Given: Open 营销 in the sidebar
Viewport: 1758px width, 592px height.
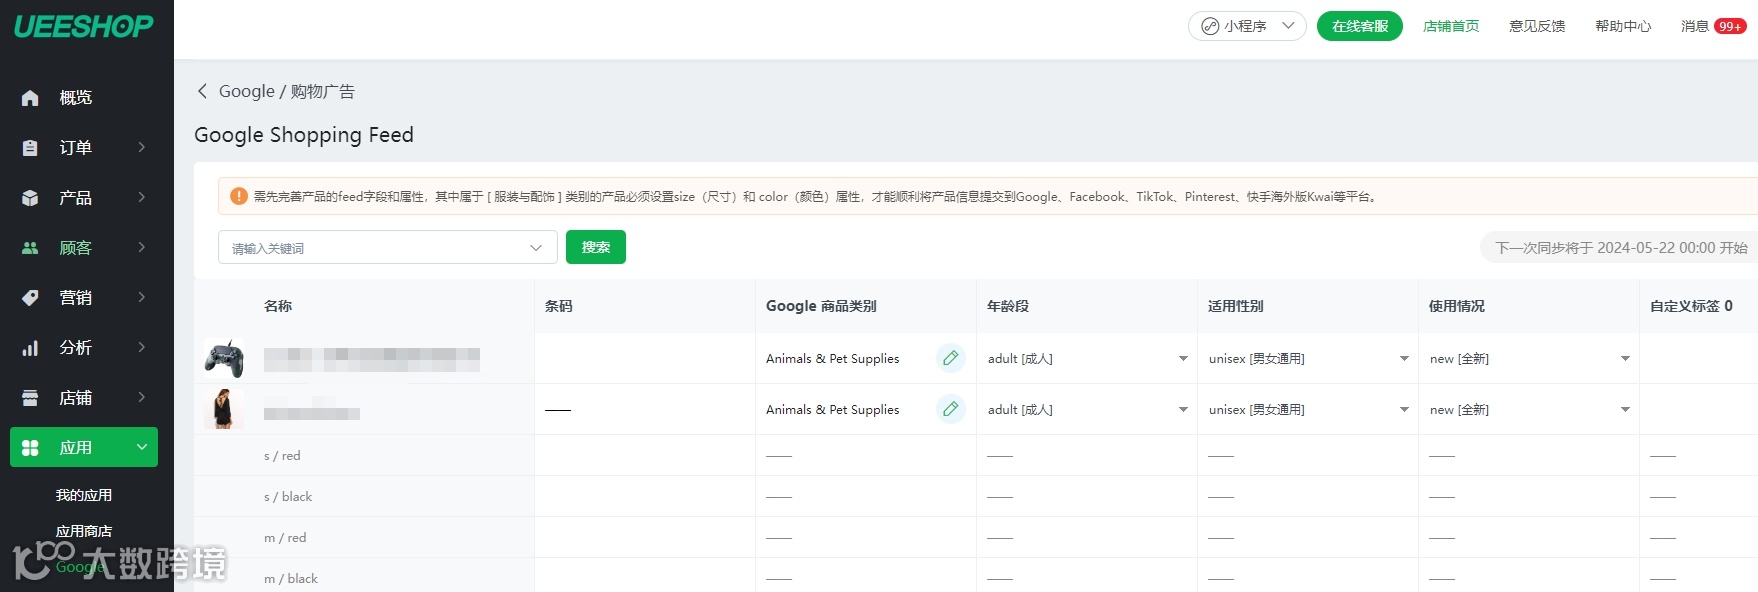Looking at the screenshot, I should coord(76,298).
